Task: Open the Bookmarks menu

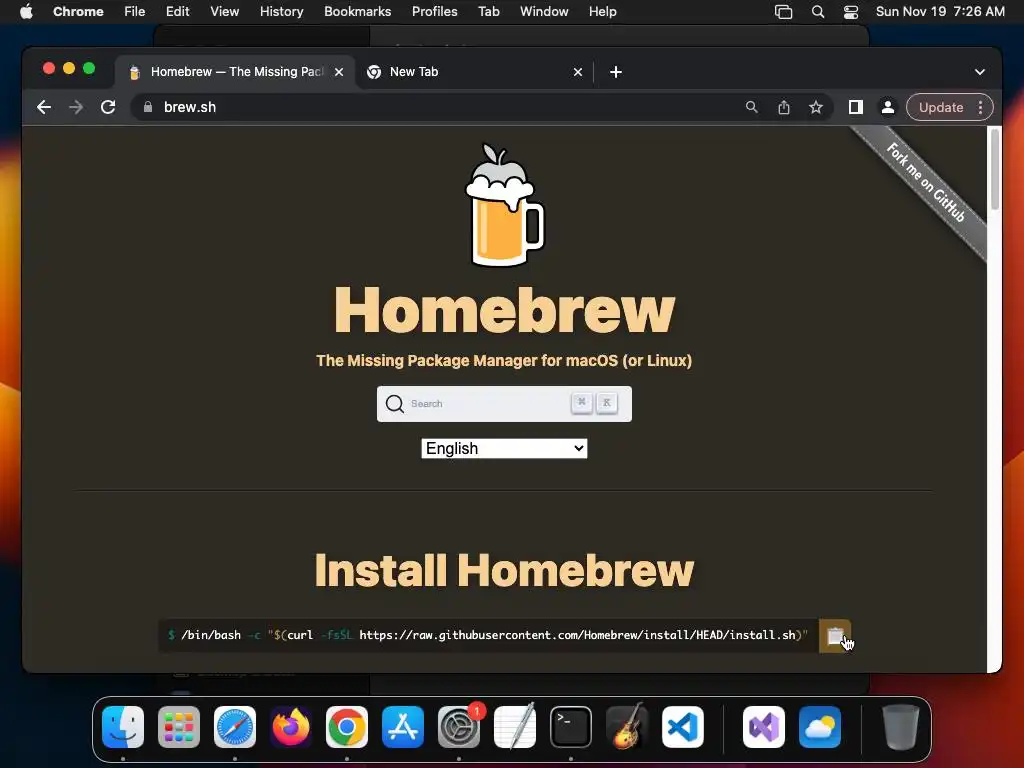Action: 357,11
